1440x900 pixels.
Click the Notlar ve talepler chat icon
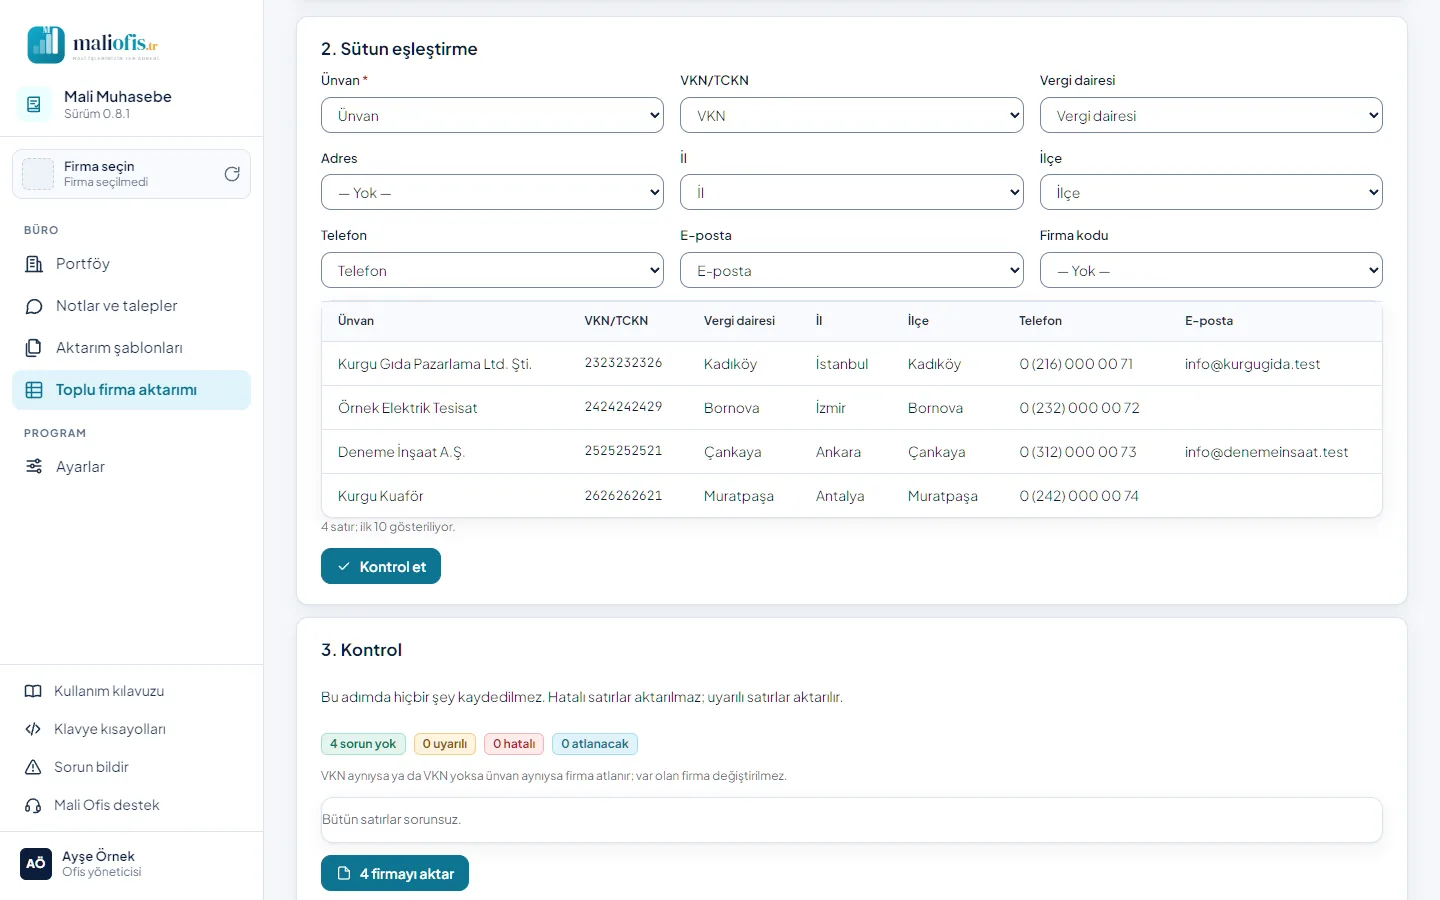[34, 306]
